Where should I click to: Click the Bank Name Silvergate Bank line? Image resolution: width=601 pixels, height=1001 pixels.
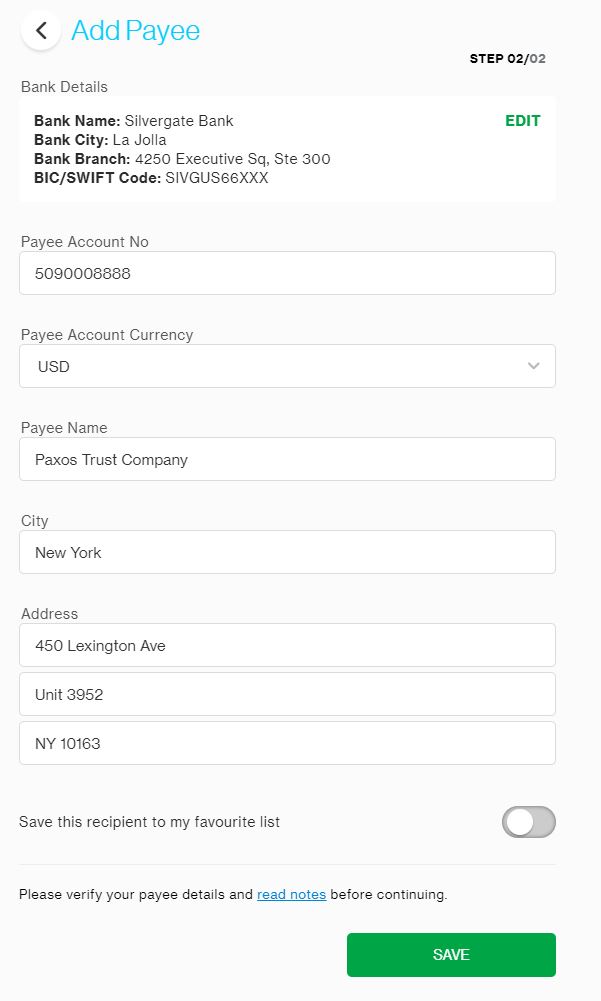pos(133,121)
